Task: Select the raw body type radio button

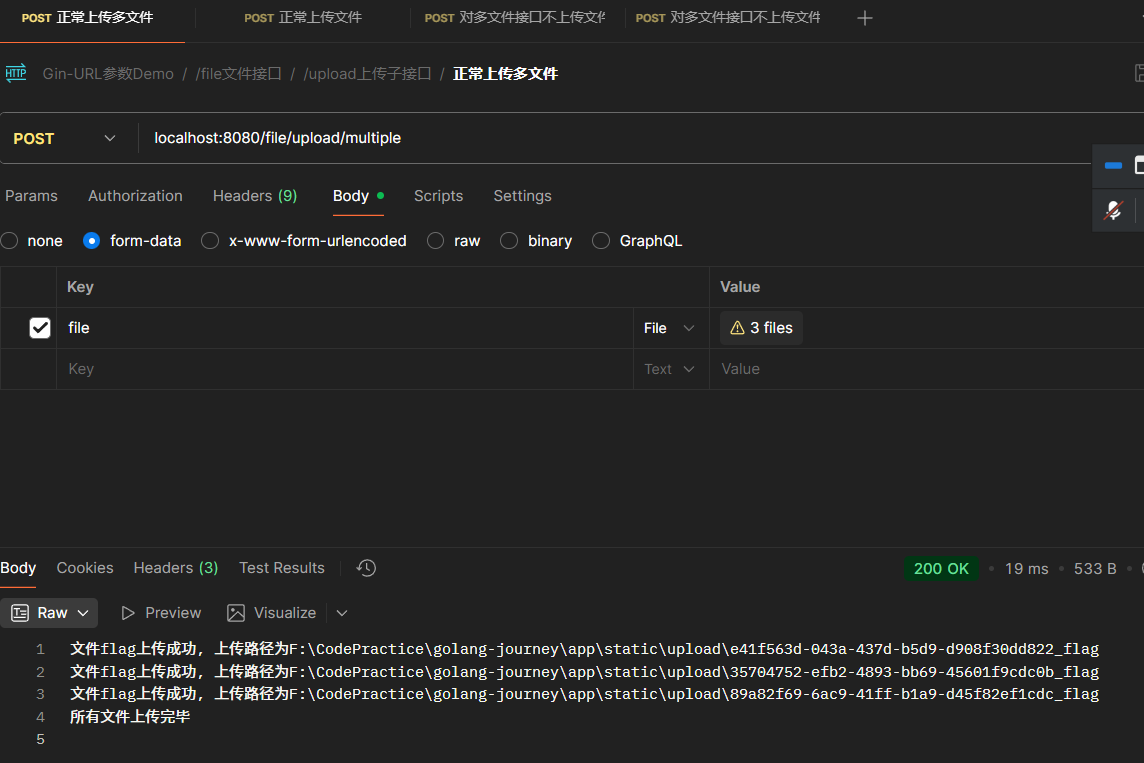Action: pos(436,241)
